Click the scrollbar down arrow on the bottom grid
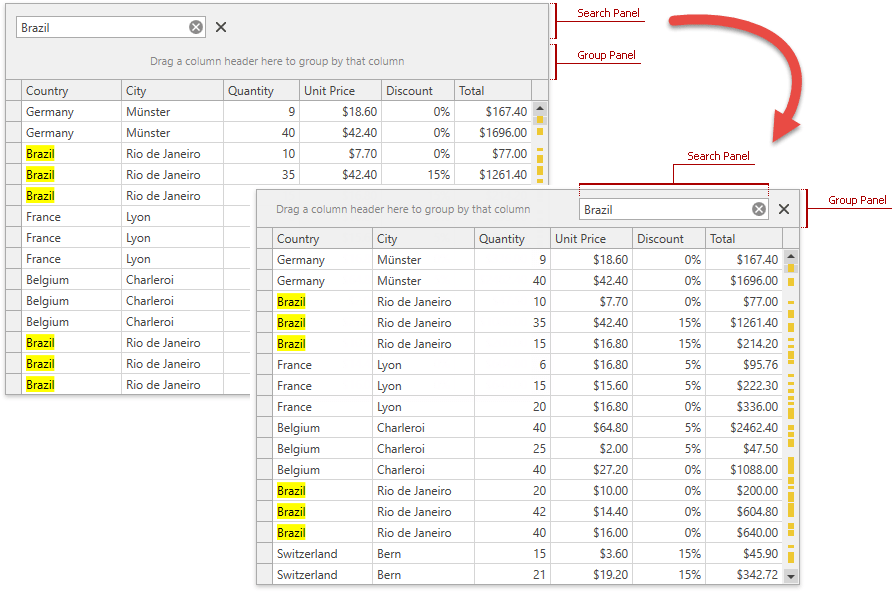The width and height of the screenshot is (892, 592). pyautogui.click(x=791, y=575)
